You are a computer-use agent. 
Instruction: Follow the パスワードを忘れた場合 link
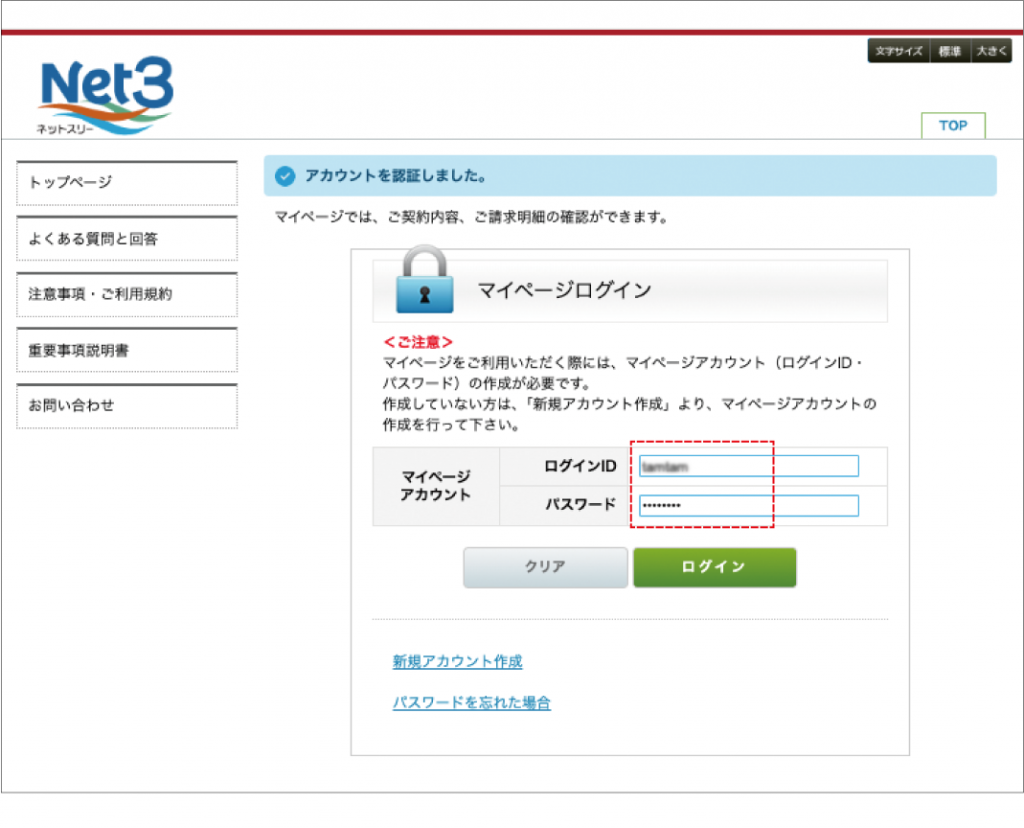coord(472,703)
